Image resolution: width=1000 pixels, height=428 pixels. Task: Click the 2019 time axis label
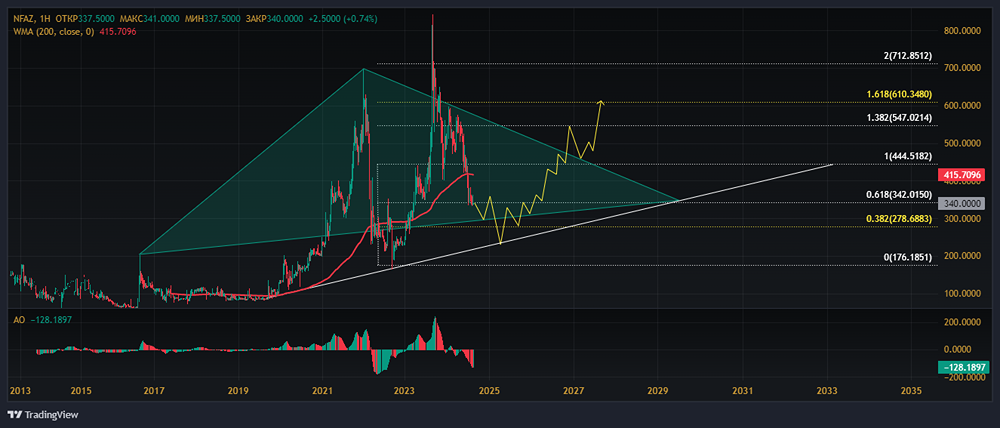click(x=238, y=390)
